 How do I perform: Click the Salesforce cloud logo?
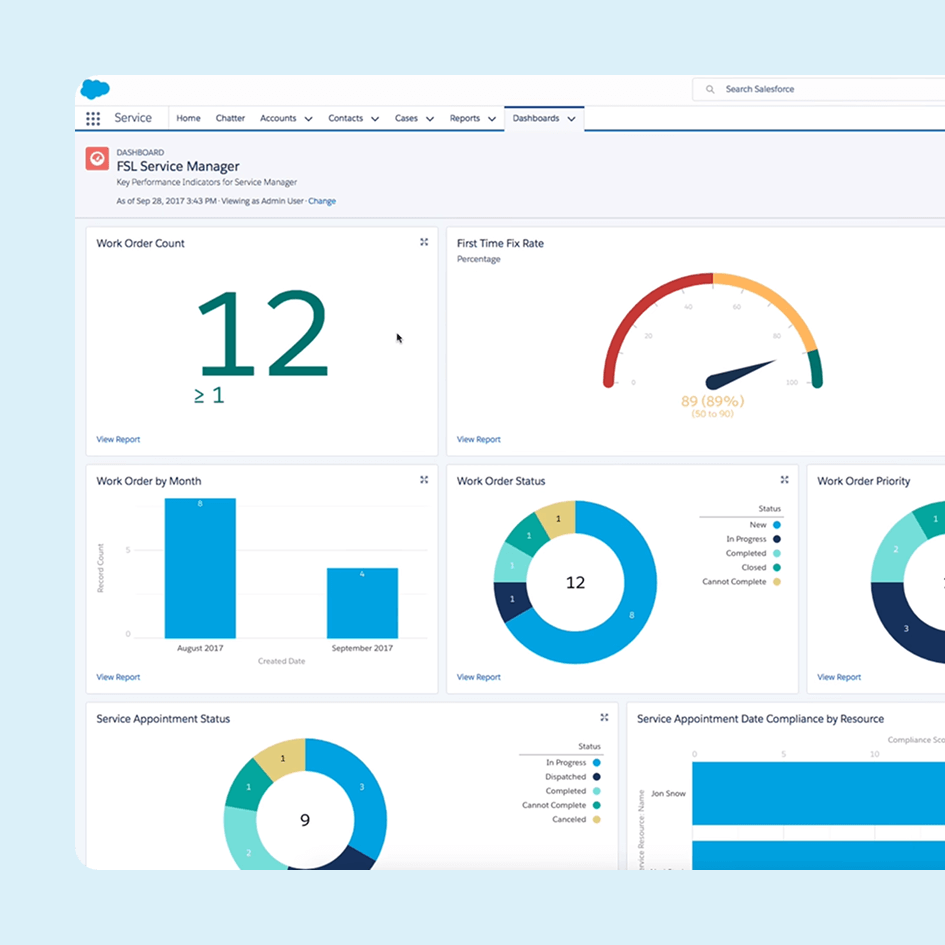click(95, 89)
